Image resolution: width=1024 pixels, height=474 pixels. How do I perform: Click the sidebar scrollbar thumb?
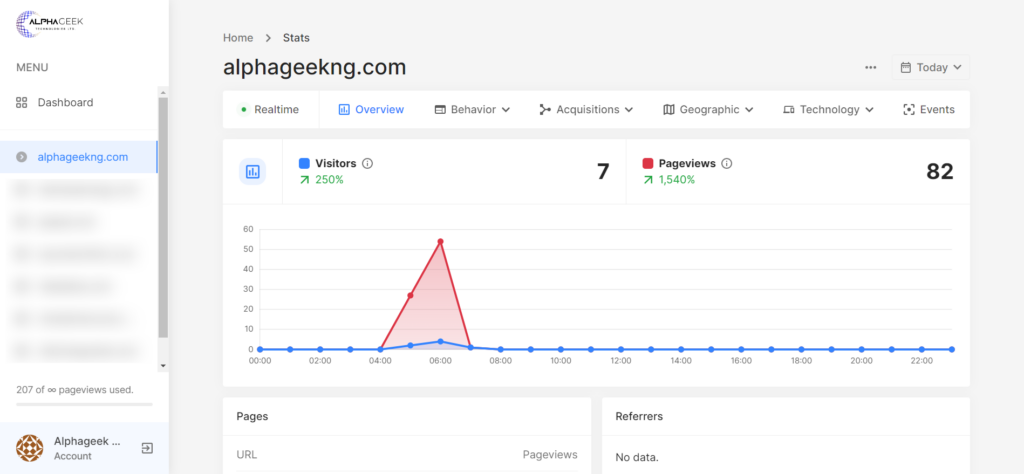(163, 217)
